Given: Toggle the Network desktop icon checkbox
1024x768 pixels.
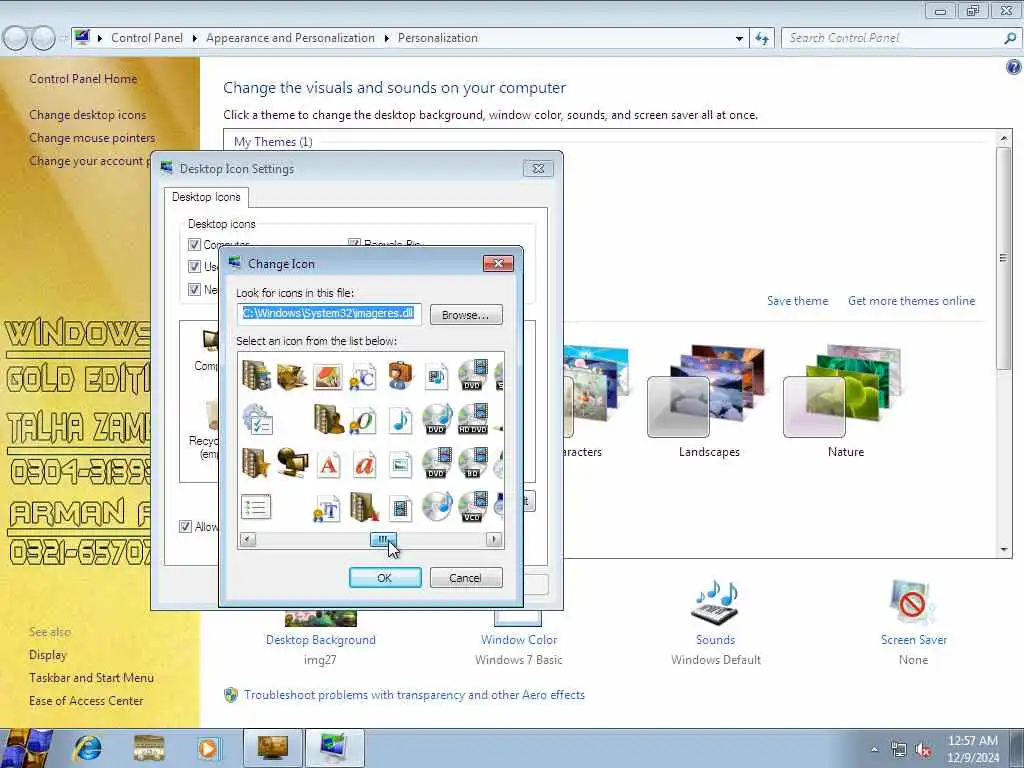Looking at the screenshot, I should [x=194, y=289].
